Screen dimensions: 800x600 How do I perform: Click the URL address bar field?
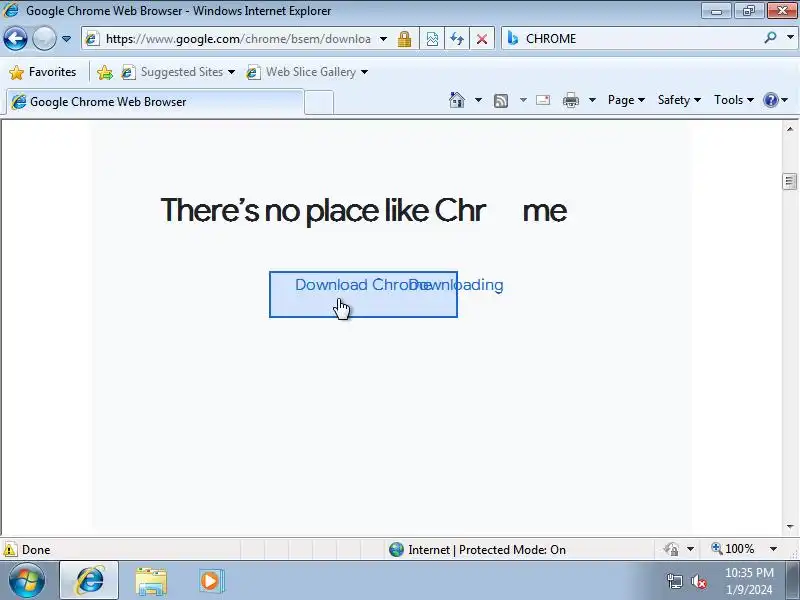(x=237, y=39)
